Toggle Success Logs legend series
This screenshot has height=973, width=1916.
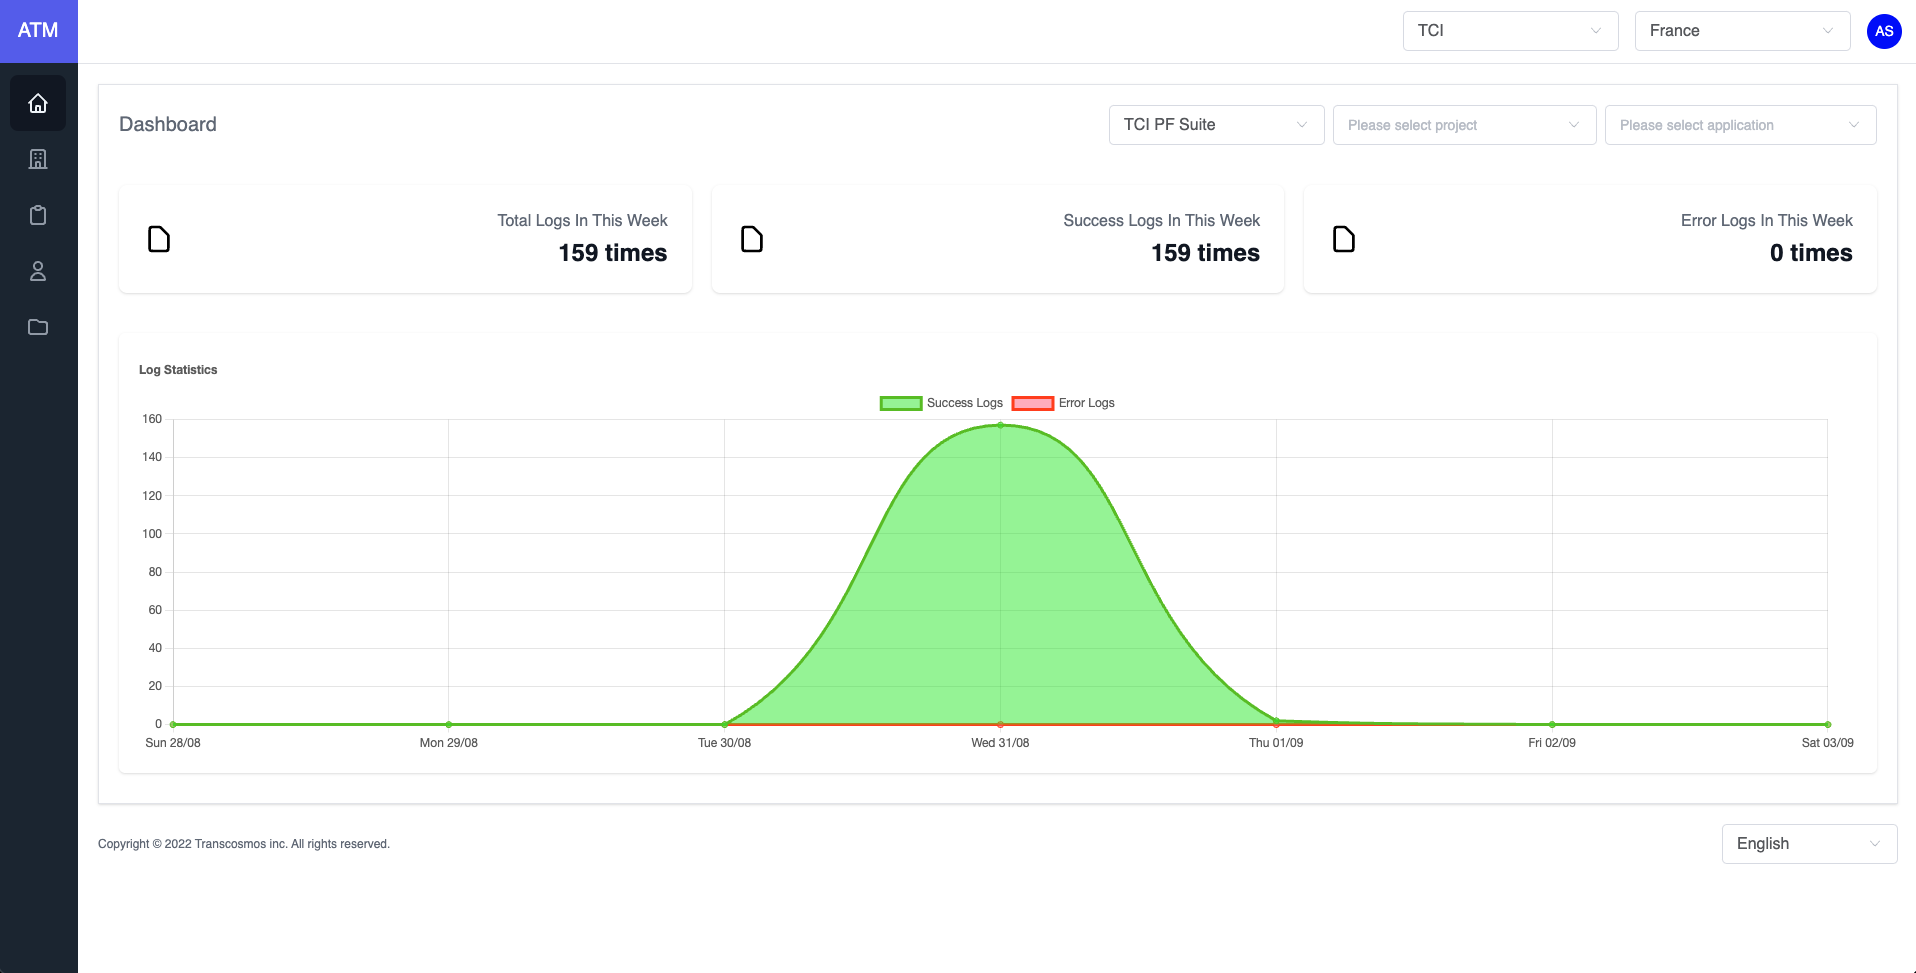tap(941, 403)
